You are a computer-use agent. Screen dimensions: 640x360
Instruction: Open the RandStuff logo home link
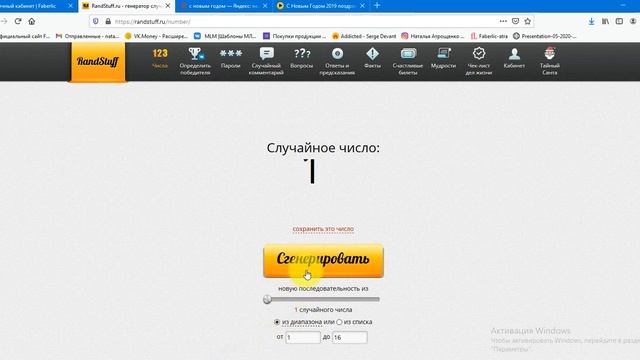(98, 62)
